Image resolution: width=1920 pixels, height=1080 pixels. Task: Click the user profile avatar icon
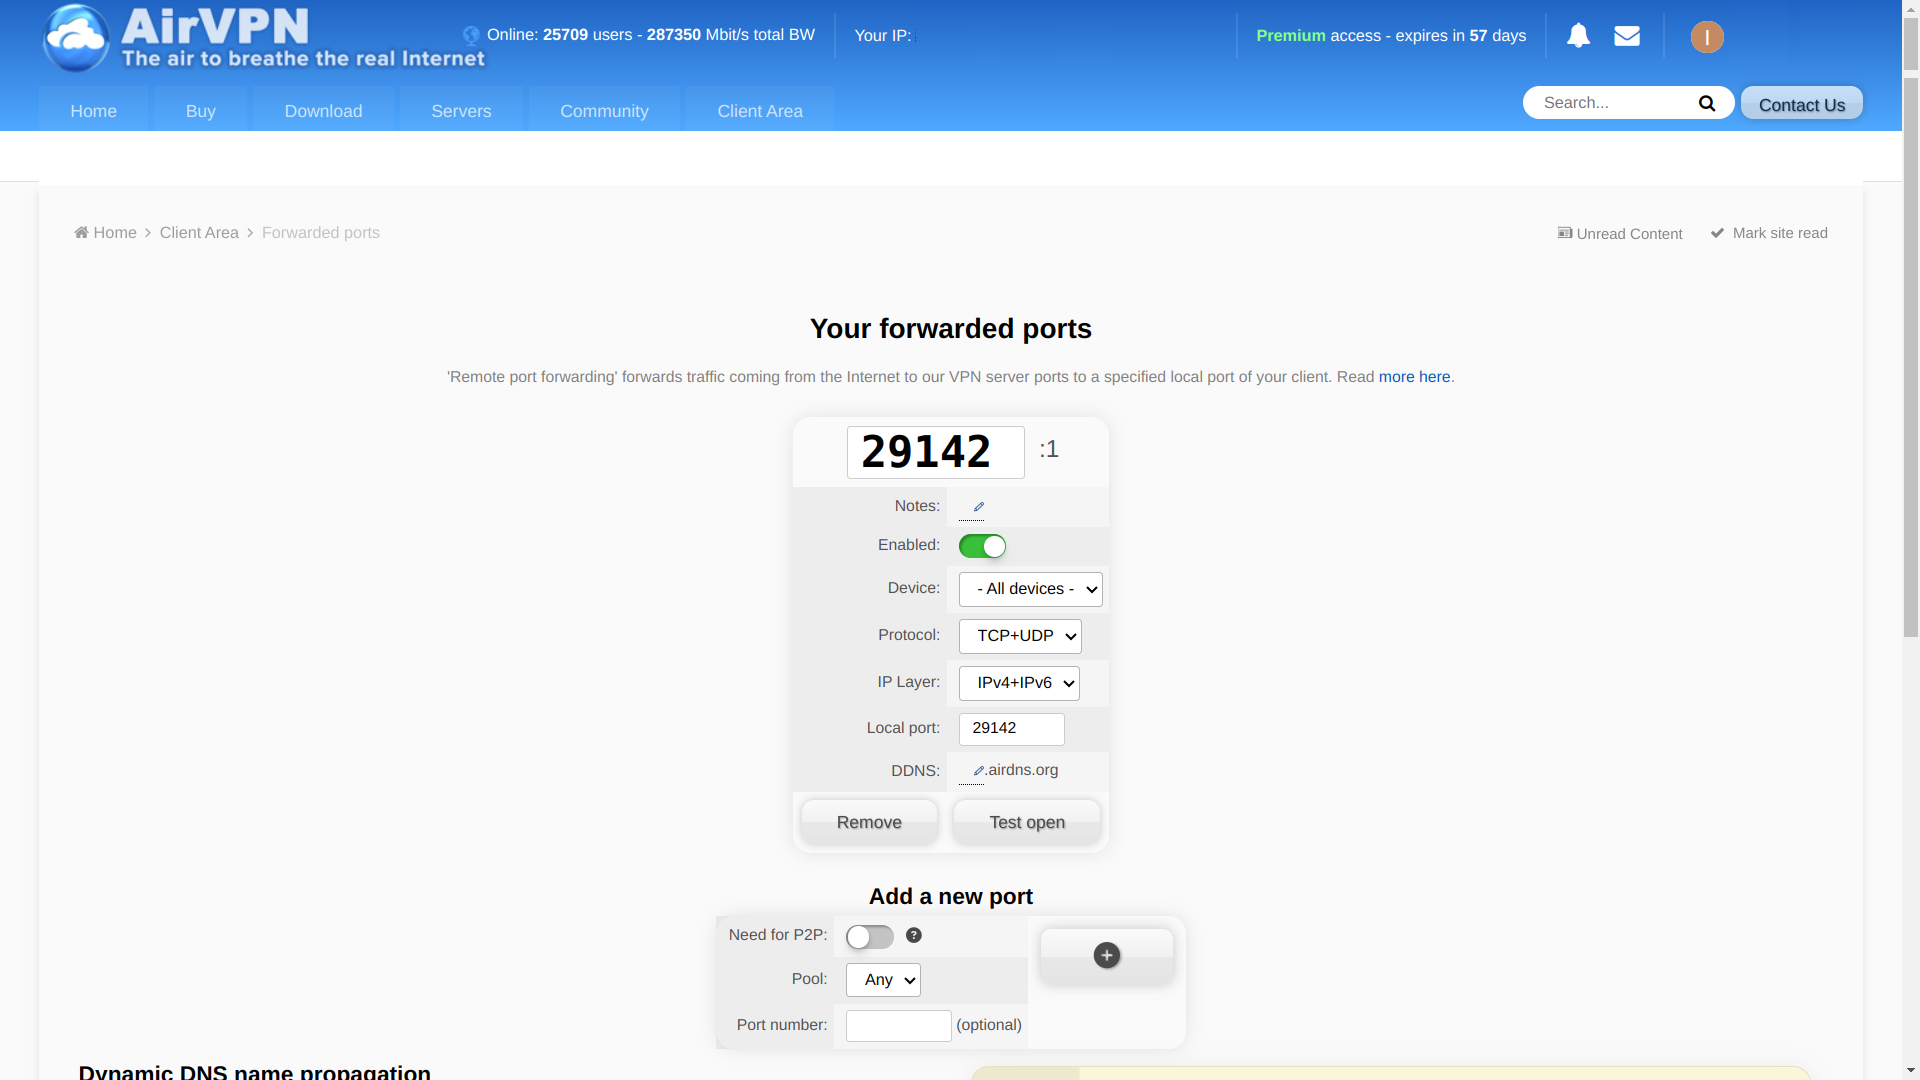pyautogui.click(x=1706, y=36)
